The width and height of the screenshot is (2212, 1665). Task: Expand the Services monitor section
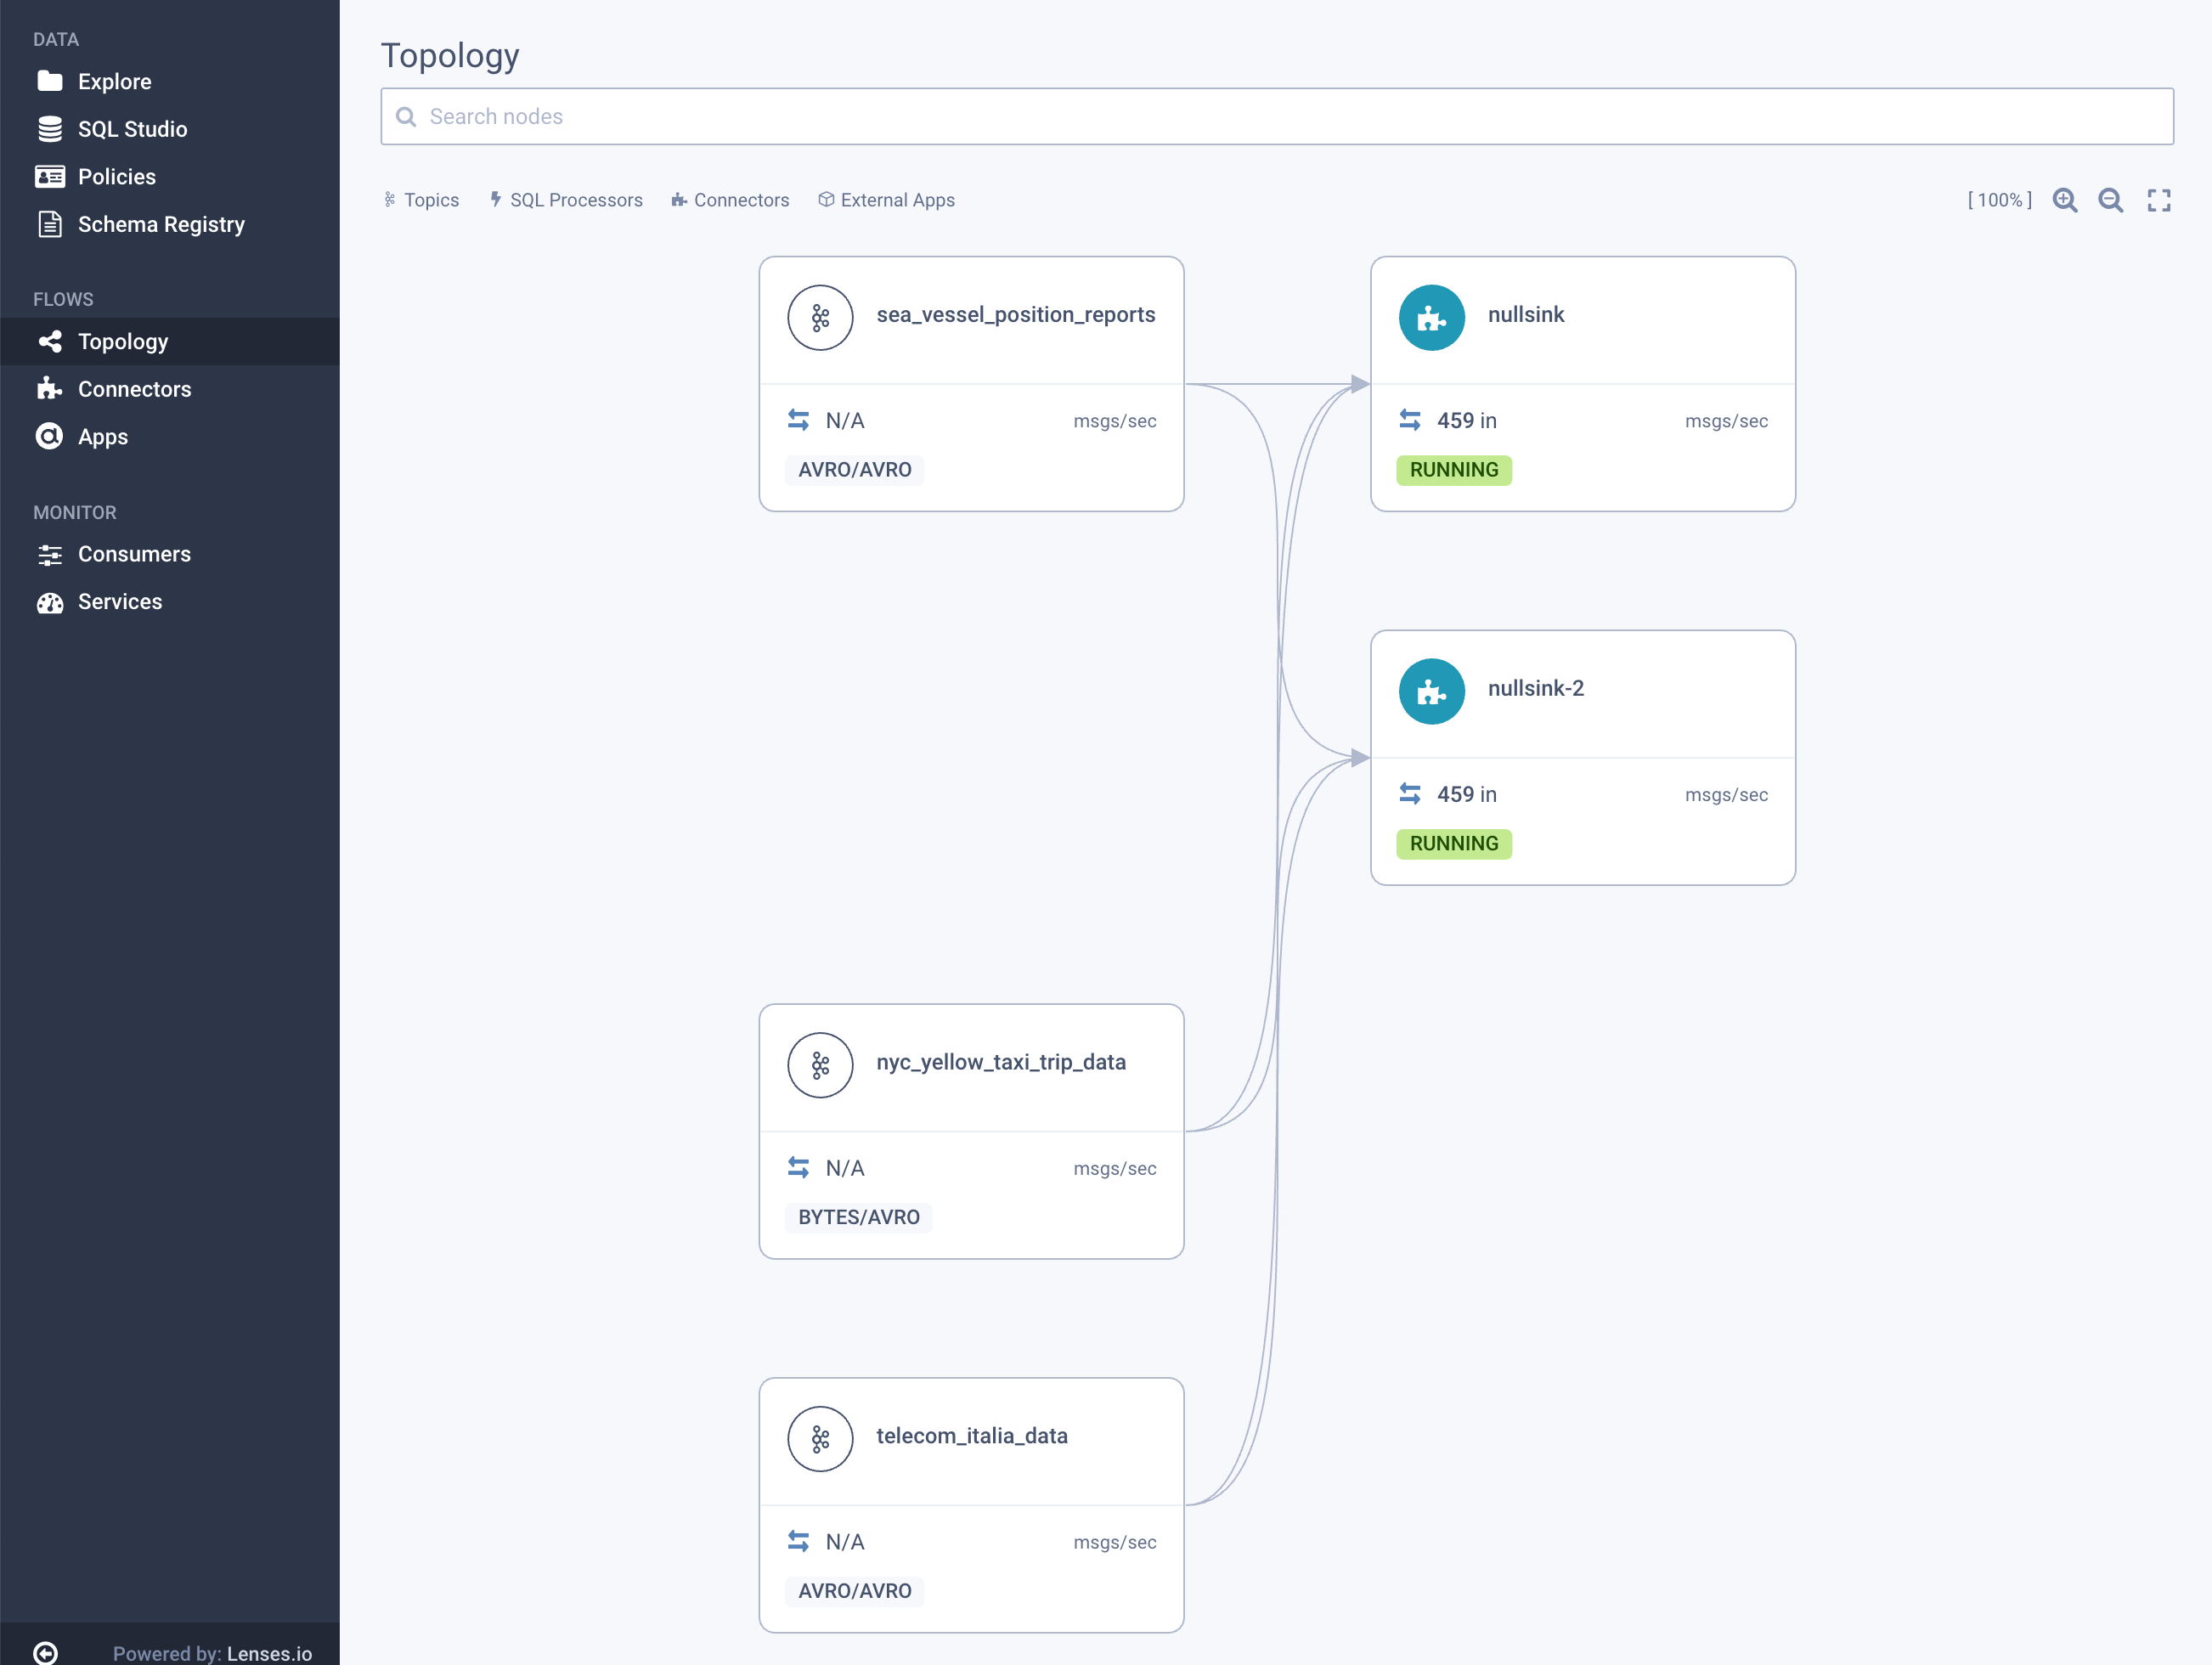[119, 601]
